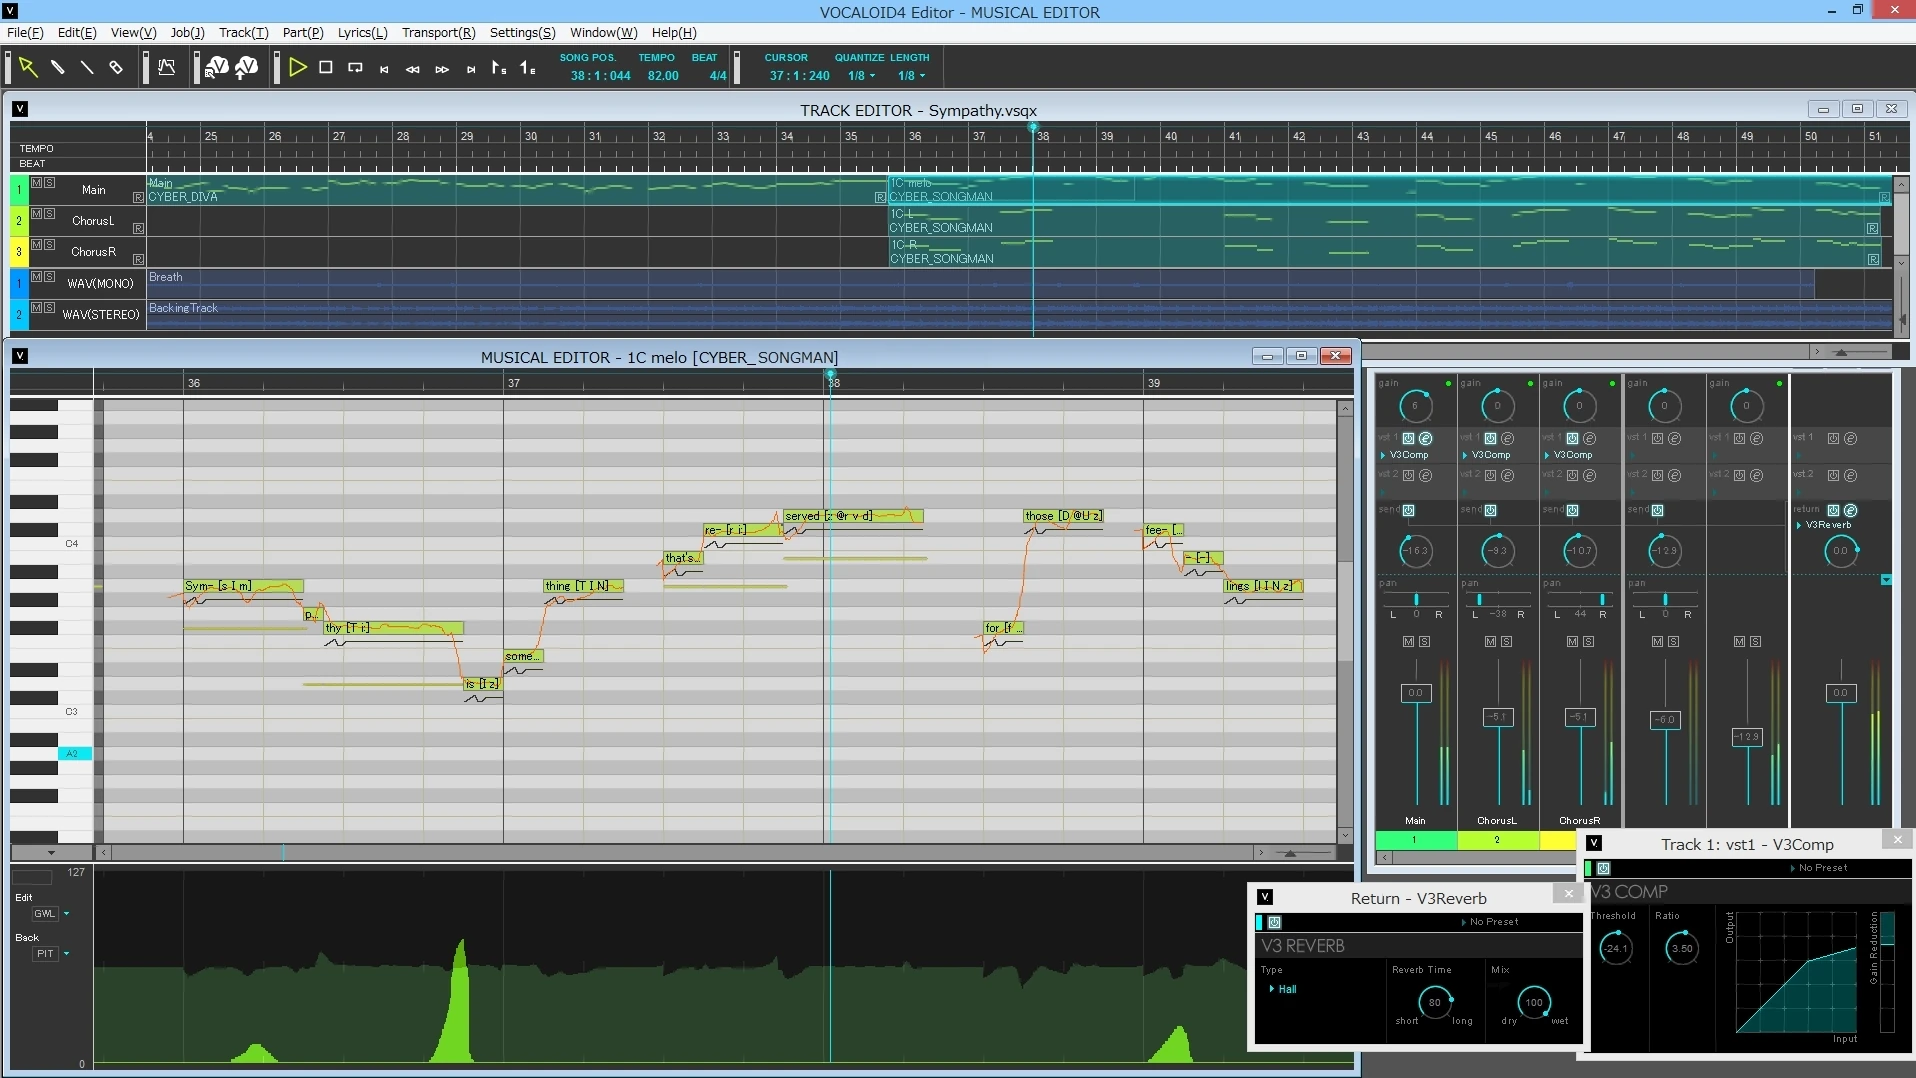Solo the ChorusL channel in the mixer

point(1506,641)
